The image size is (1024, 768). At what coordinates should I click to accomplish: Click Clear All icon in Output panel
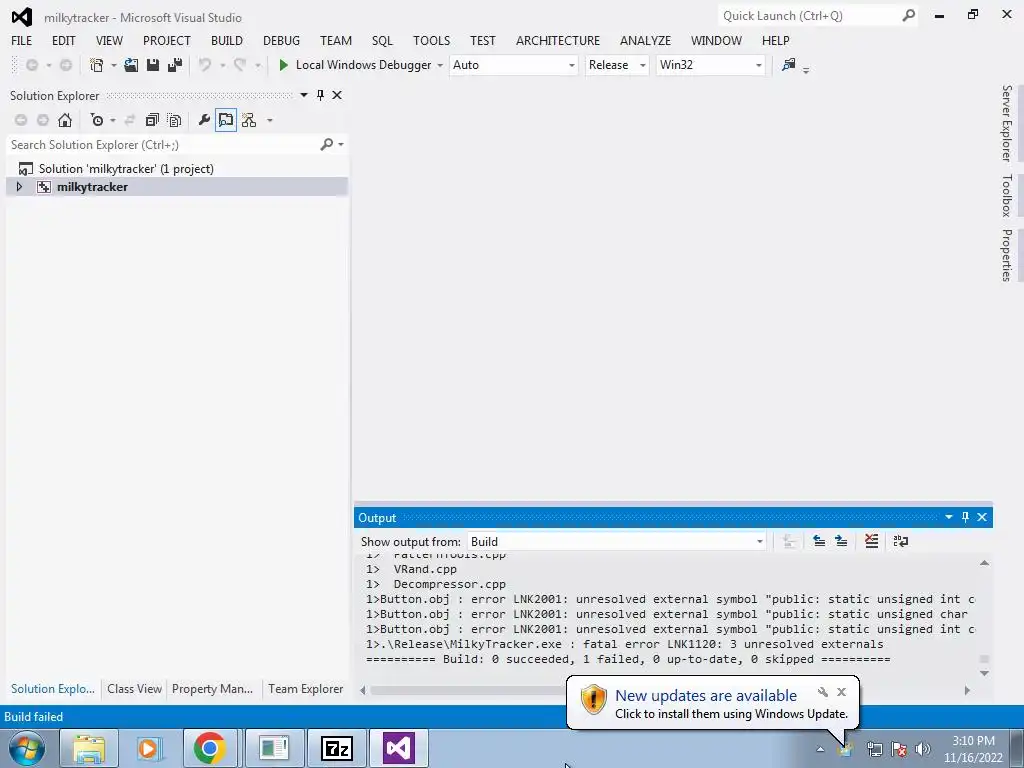(x=871, y=541)
